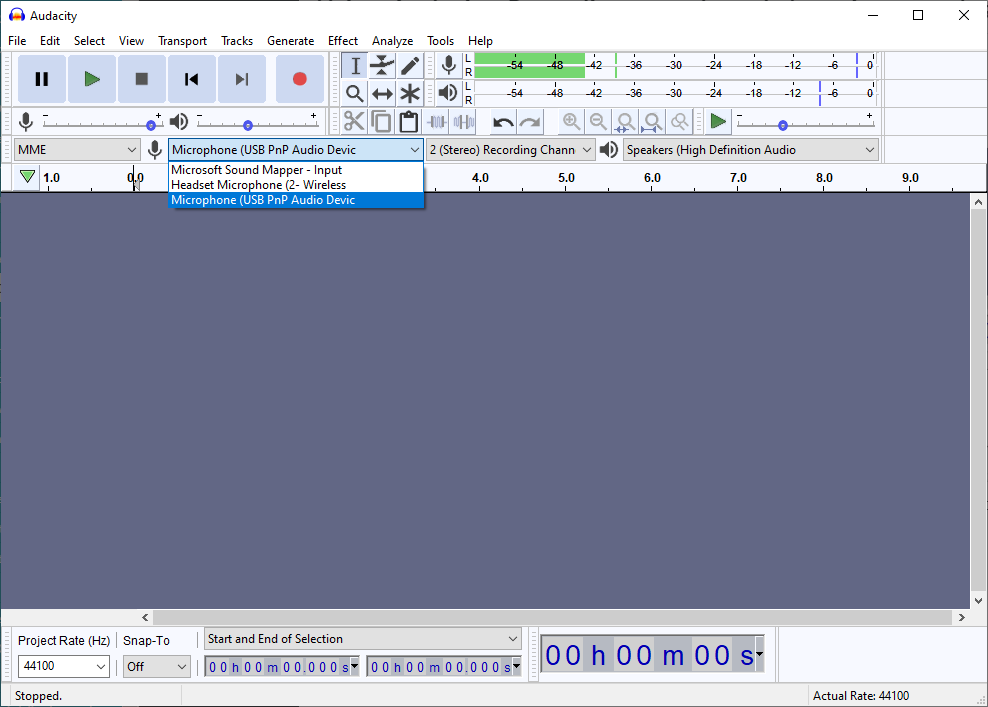Screen dimensions: 988x707
Task: Activate the Draw pencil tool
Action: click(410, 66)
